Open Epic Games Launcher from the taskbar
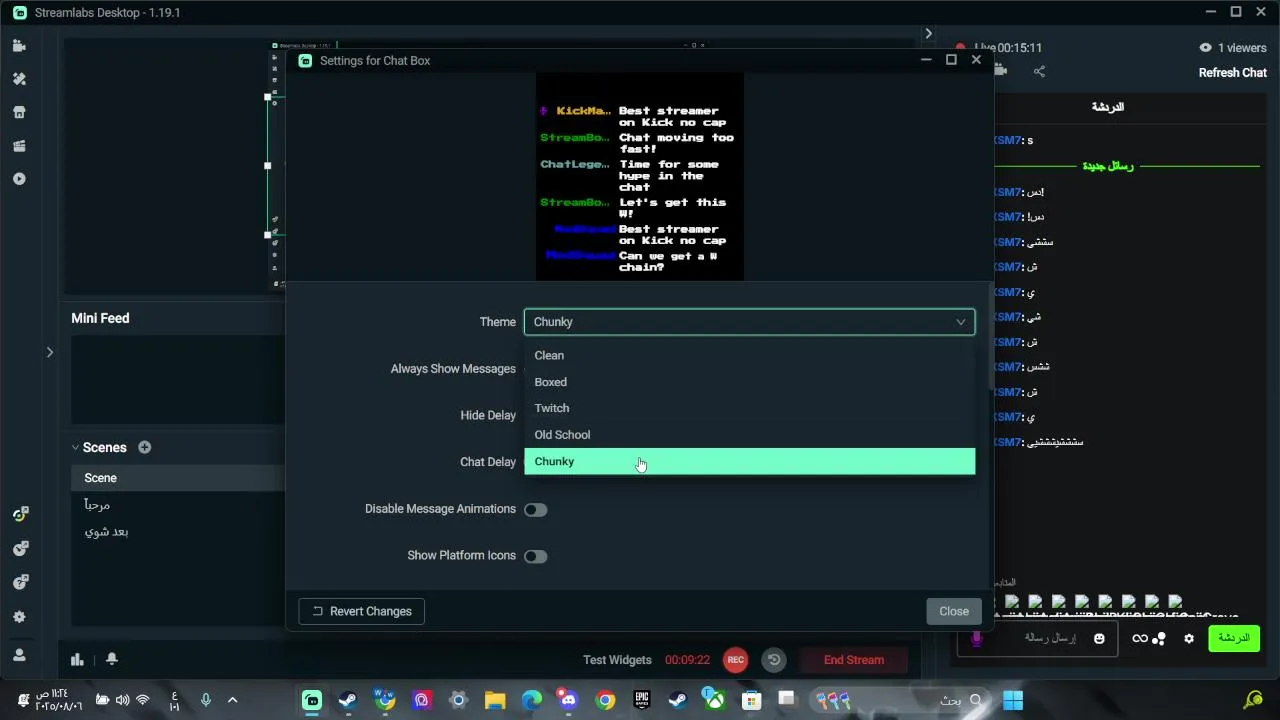The image size is (1280, 720). coord(641,700)
